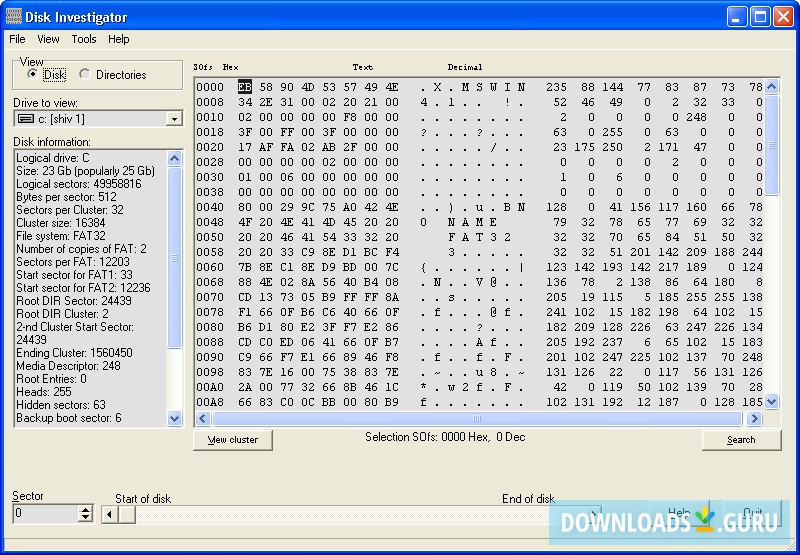Click the hex view vertical scrollbar thumb
The width and height of the screenshot is (800, 555).
[x=771, y=145]
